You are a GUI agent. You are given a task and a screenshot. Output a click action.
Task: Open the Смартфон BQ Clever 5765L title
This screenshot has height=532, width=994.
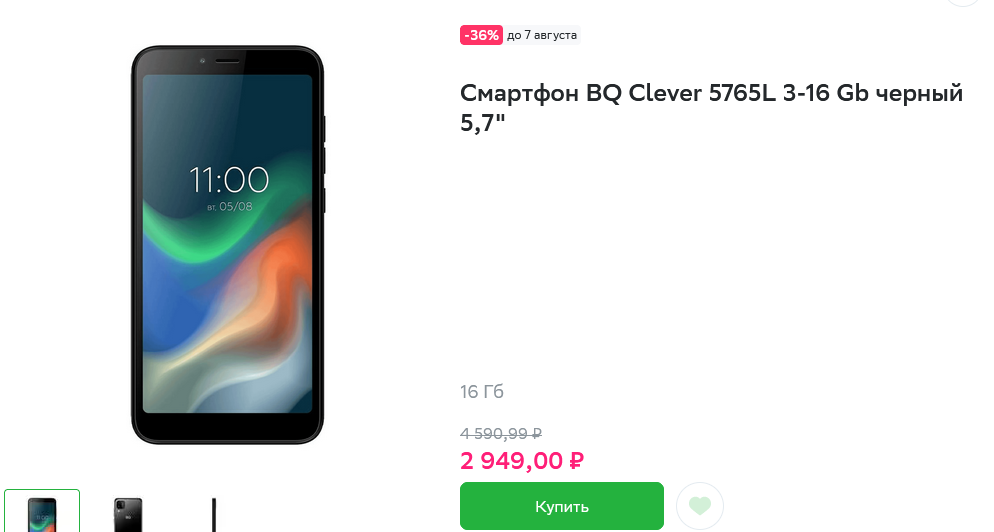(x=711, y=108)
